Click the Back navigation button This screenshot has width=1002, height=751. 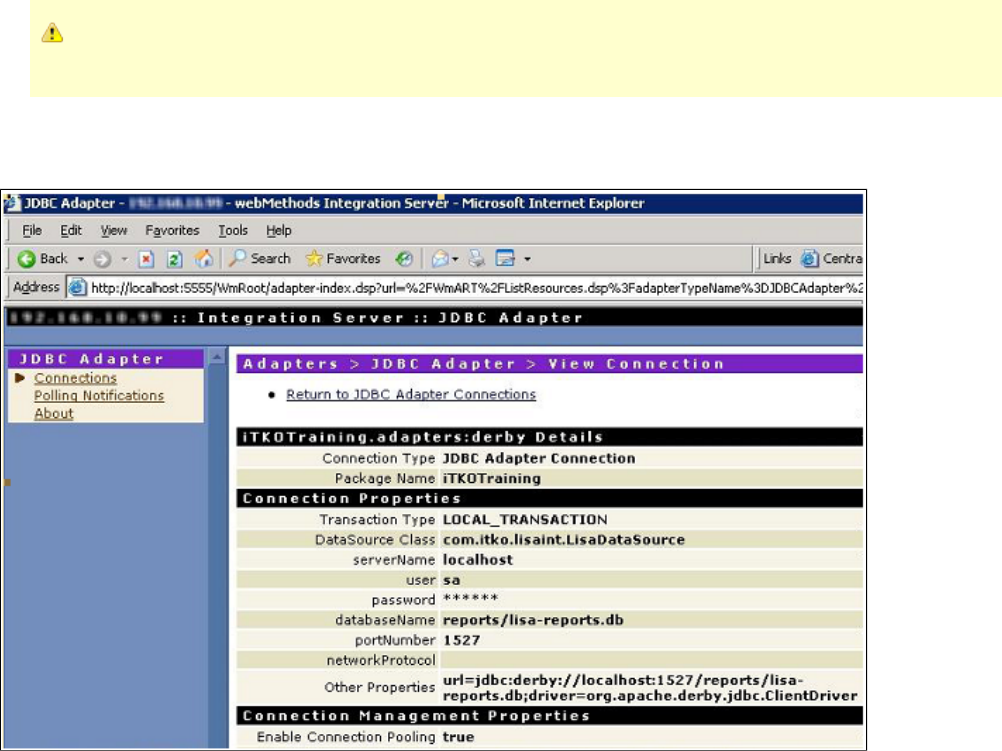click(x=42, y=259)
